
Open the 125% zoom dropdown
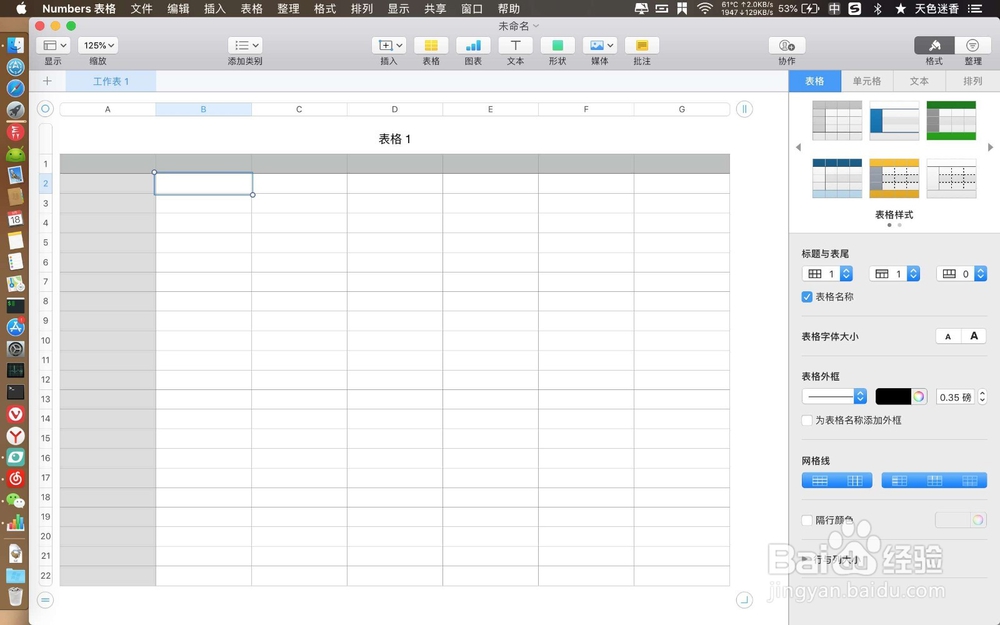[98, 45]
